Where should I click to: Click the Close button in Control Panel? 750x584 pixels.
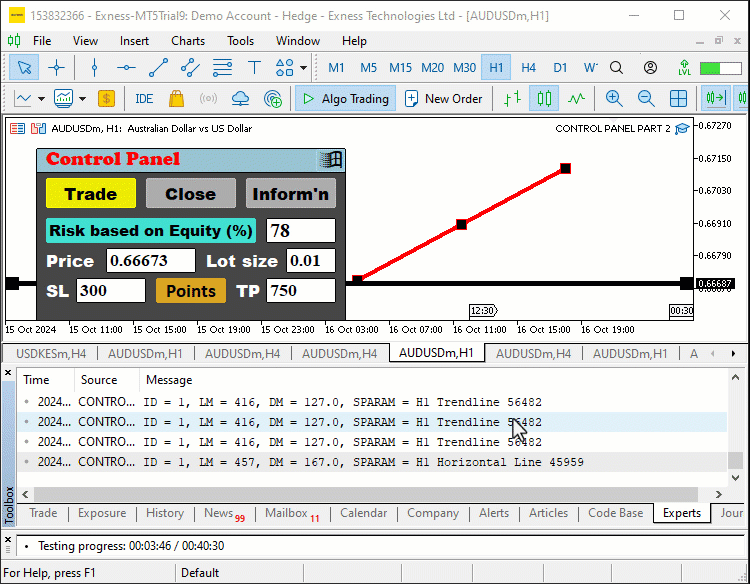pos(190,194)
